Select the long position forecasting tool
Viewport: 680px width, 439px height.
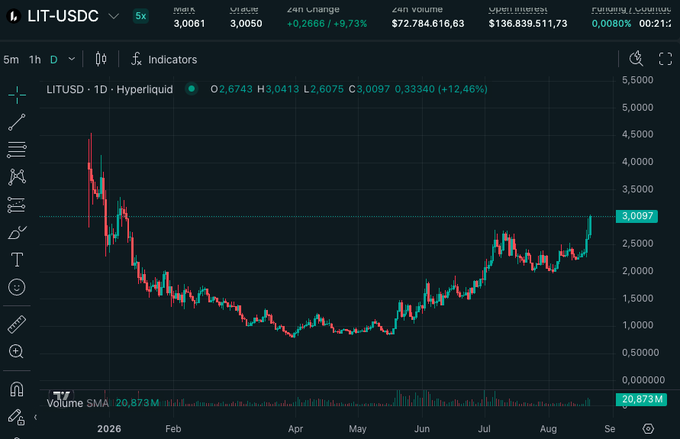pyautogui.click(x=17, y=205)
